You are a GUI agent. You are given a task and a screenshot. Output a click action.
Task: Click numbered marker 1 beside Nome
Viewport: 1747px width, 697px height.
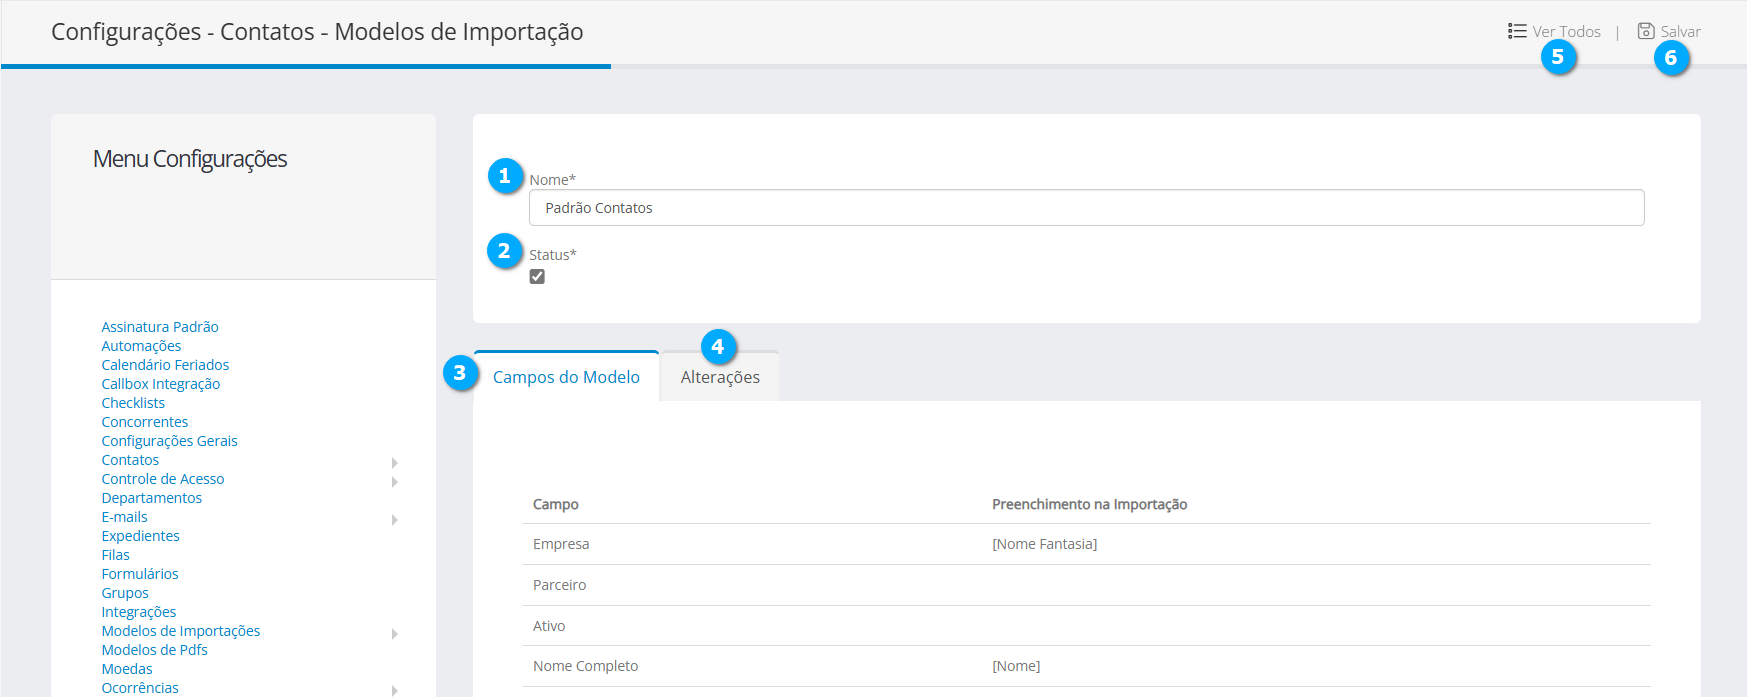[x=505, y=176]
